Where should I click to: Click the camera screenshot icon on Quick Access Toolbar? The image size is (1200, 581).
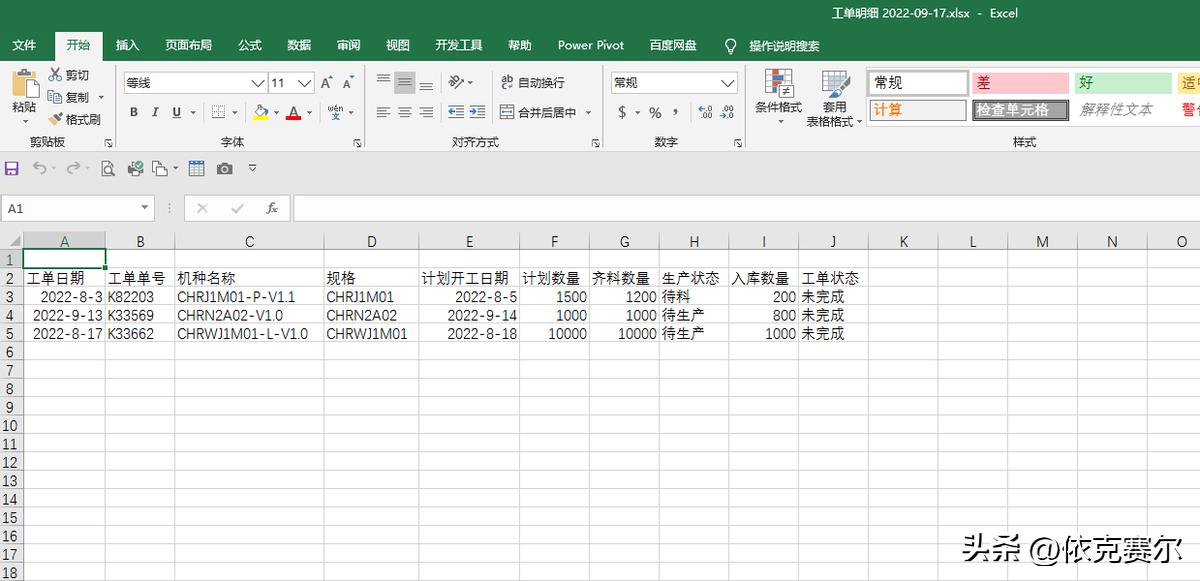click(x=223, y=170)
